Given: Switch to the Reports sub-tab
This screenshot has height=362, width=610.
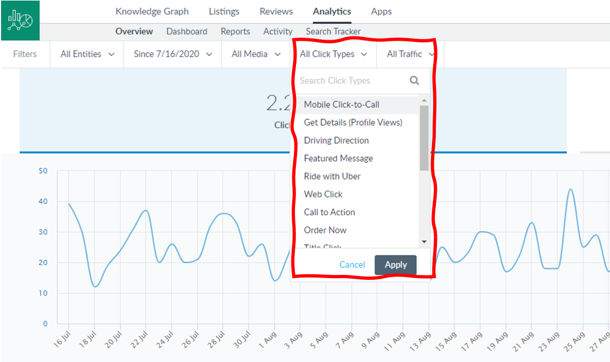Looking at the screenshot, I should click(235, 31).
